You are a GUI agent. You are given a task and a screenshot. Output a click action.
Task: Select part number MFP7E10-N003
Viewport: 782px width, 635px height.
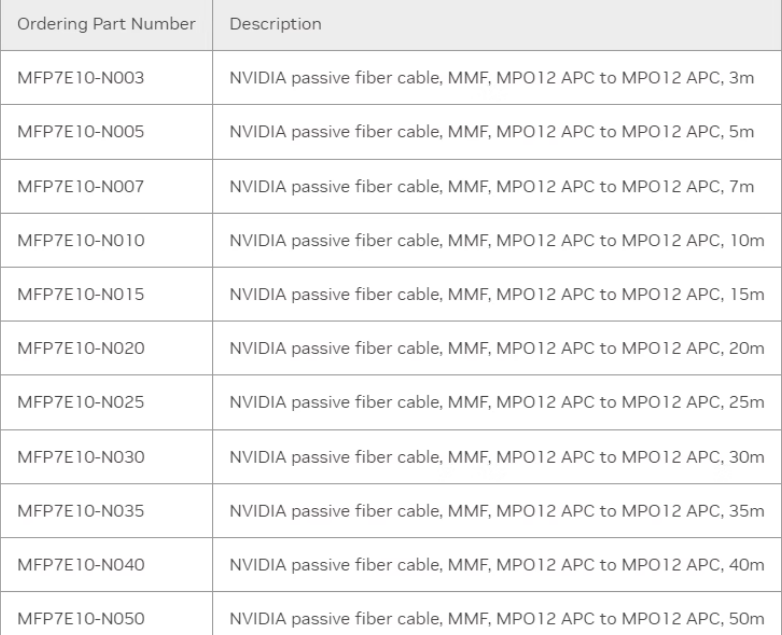[x=81, y=78]
